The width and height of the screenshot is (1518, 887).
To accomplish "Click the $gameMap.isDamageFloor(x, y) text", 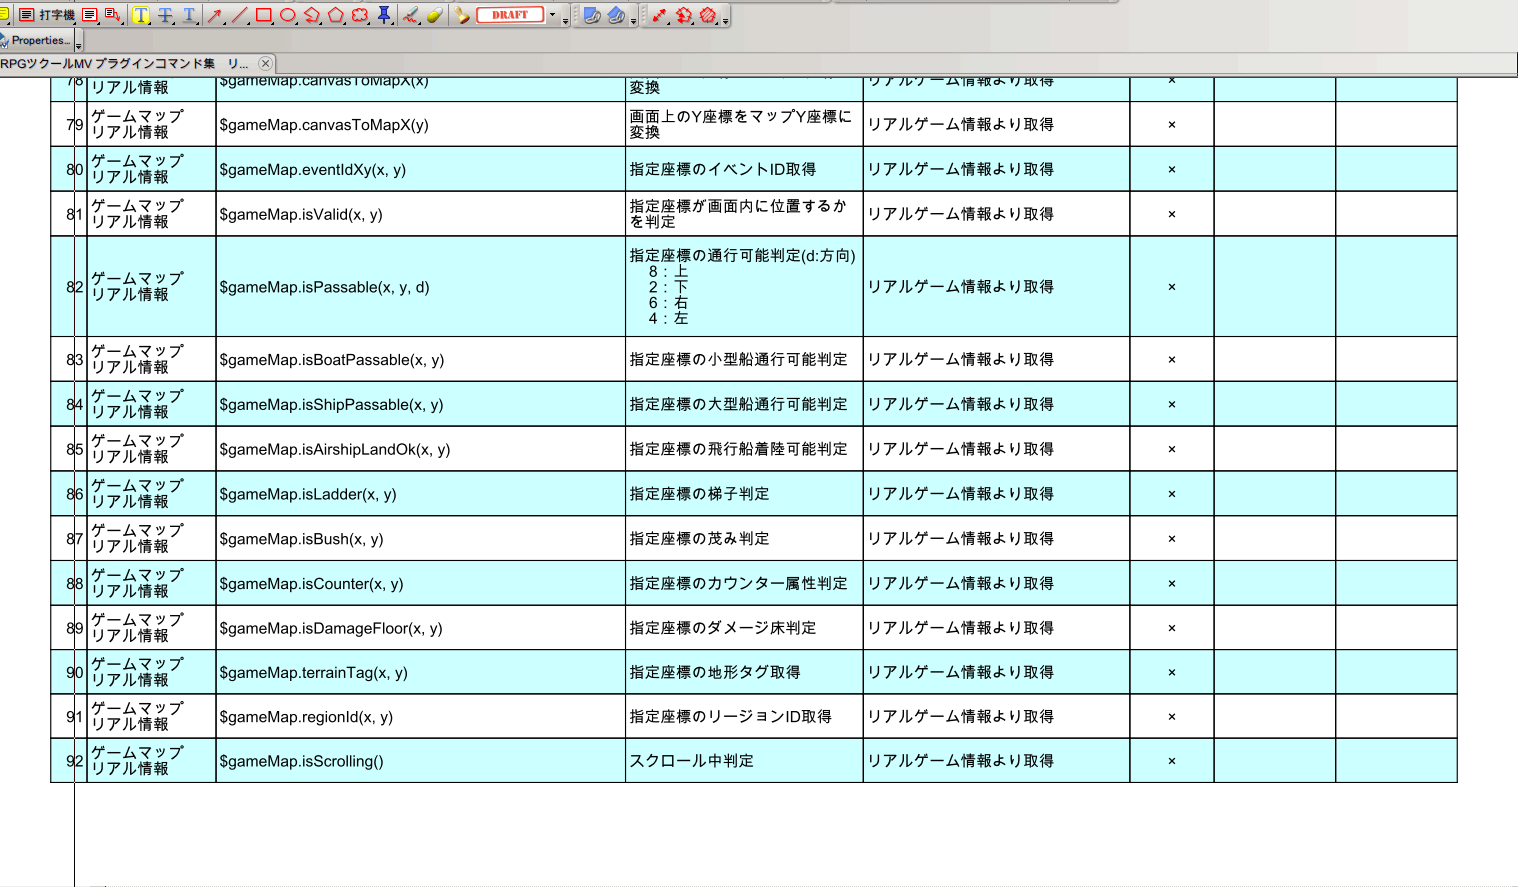I will pyautogui.click(x=331, y=629).
